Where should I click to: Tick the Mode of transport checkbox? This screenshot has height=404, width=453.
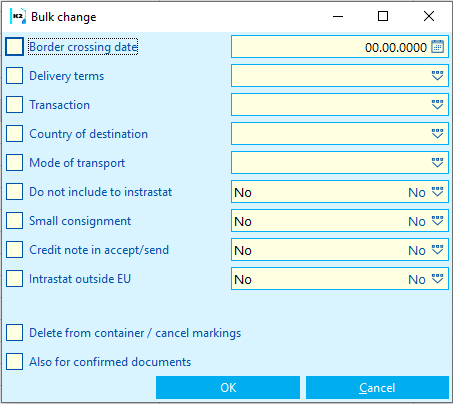tap(14, 162)
